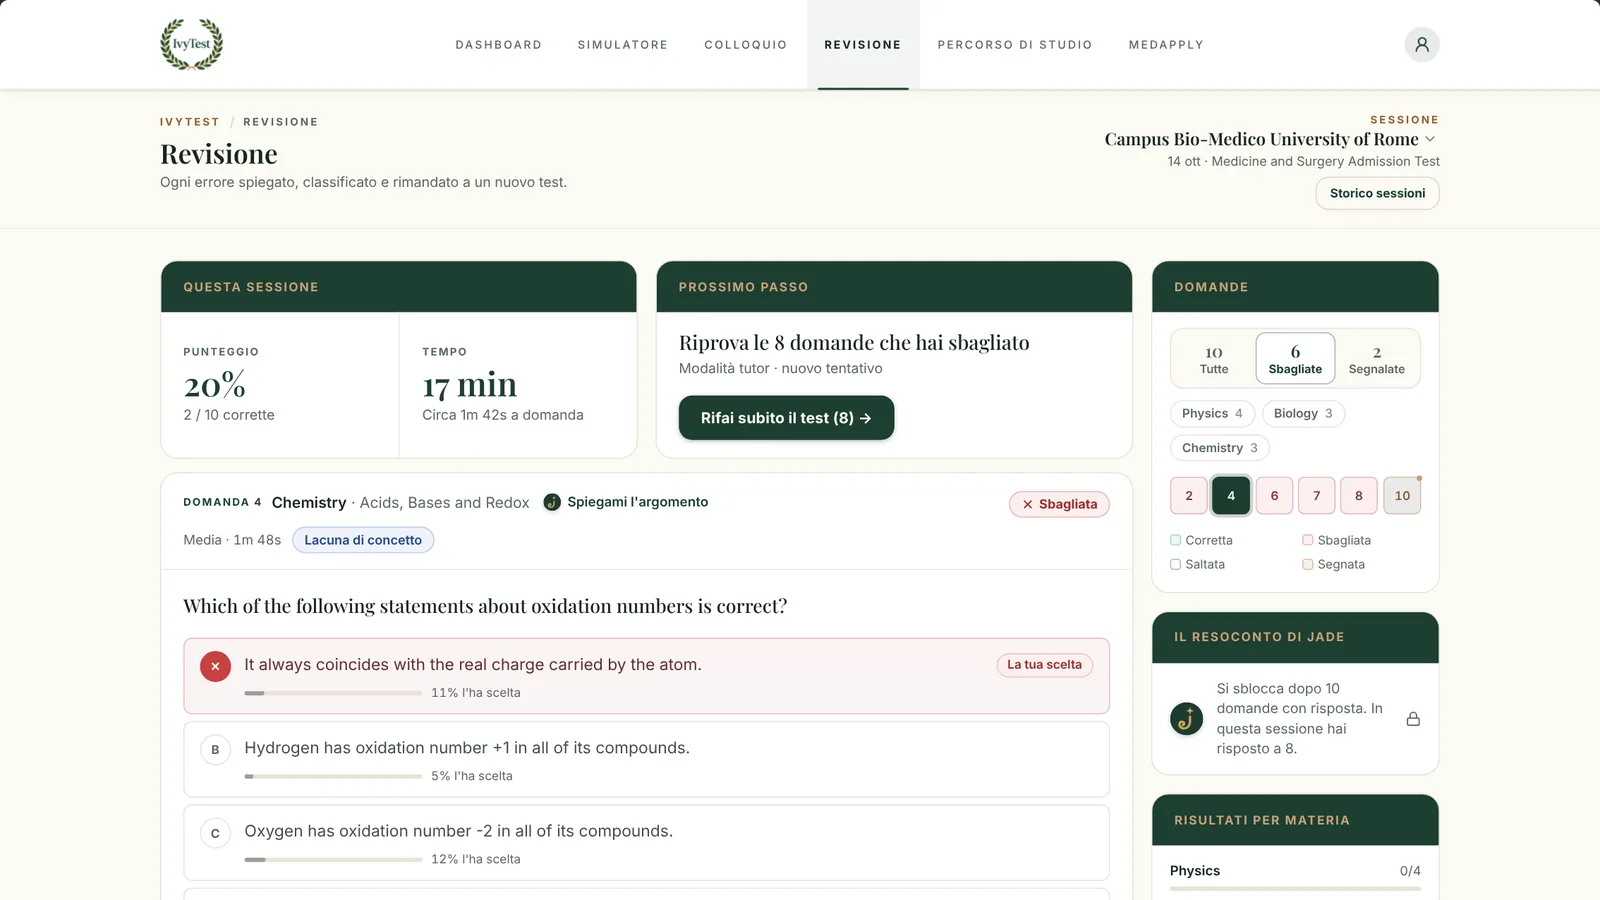Open the Colloquio section
This screenshot has width=1600, height=900.
tap(746, 45)
